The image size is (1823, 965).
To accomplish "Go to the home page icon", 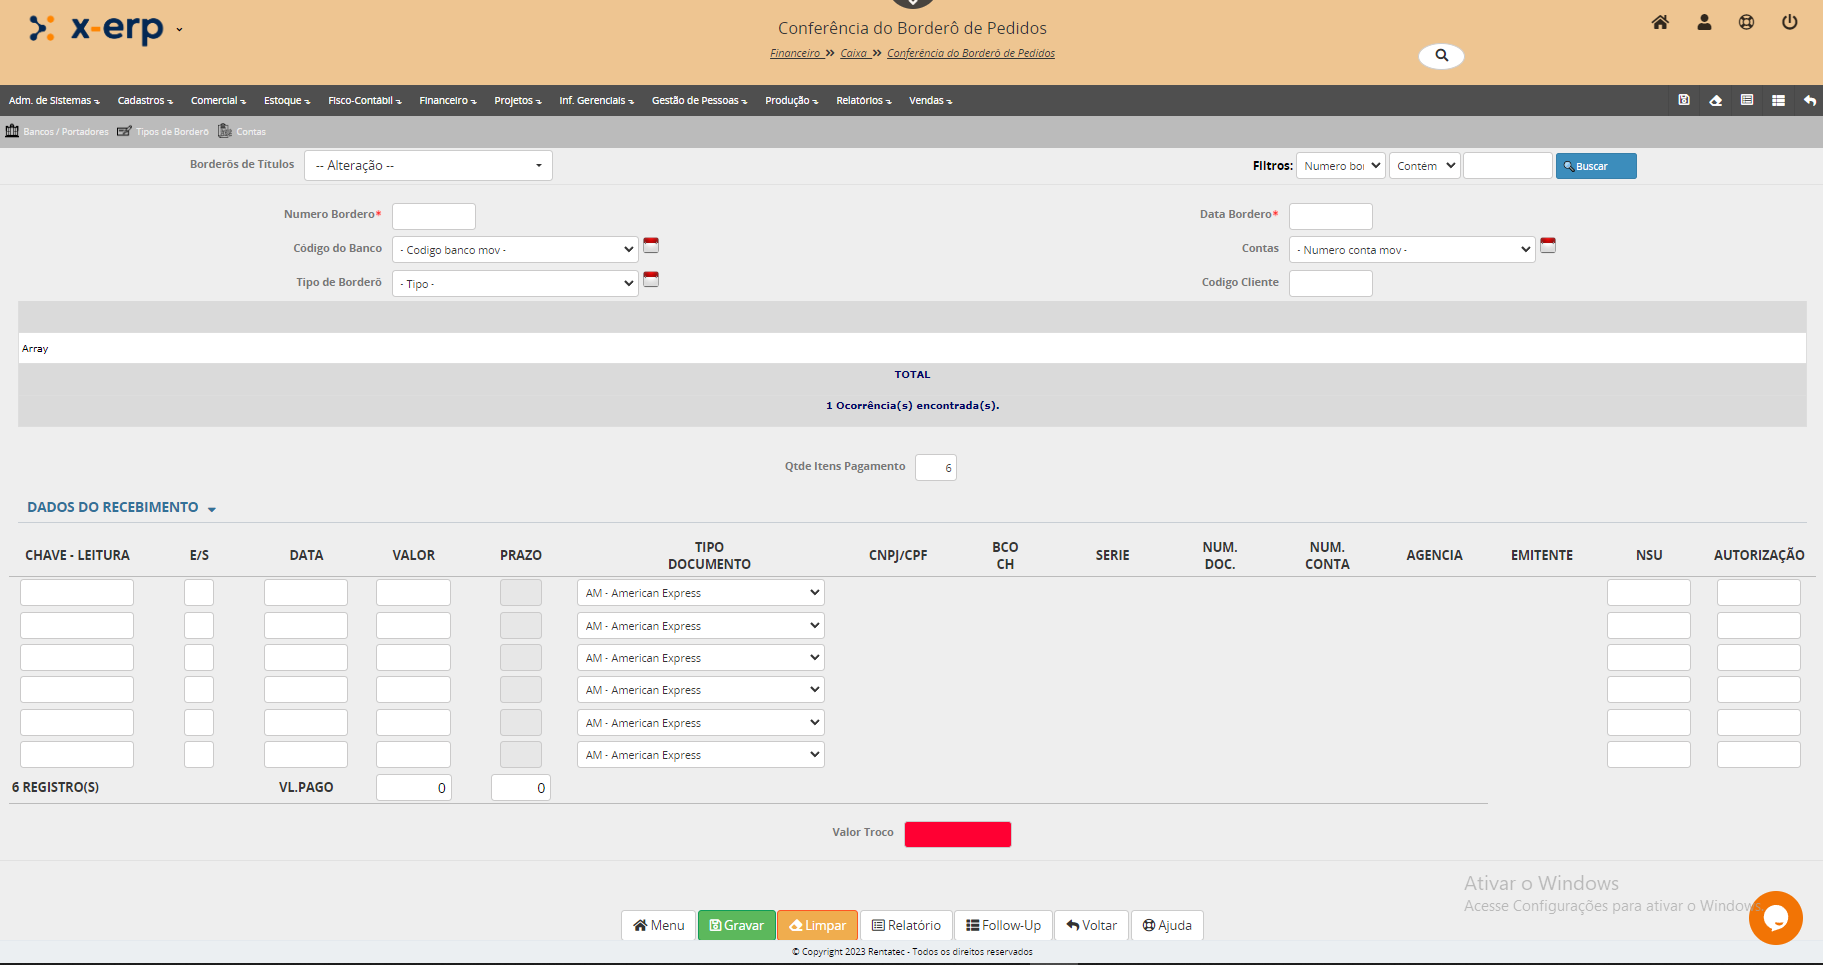I will 1660,22.
